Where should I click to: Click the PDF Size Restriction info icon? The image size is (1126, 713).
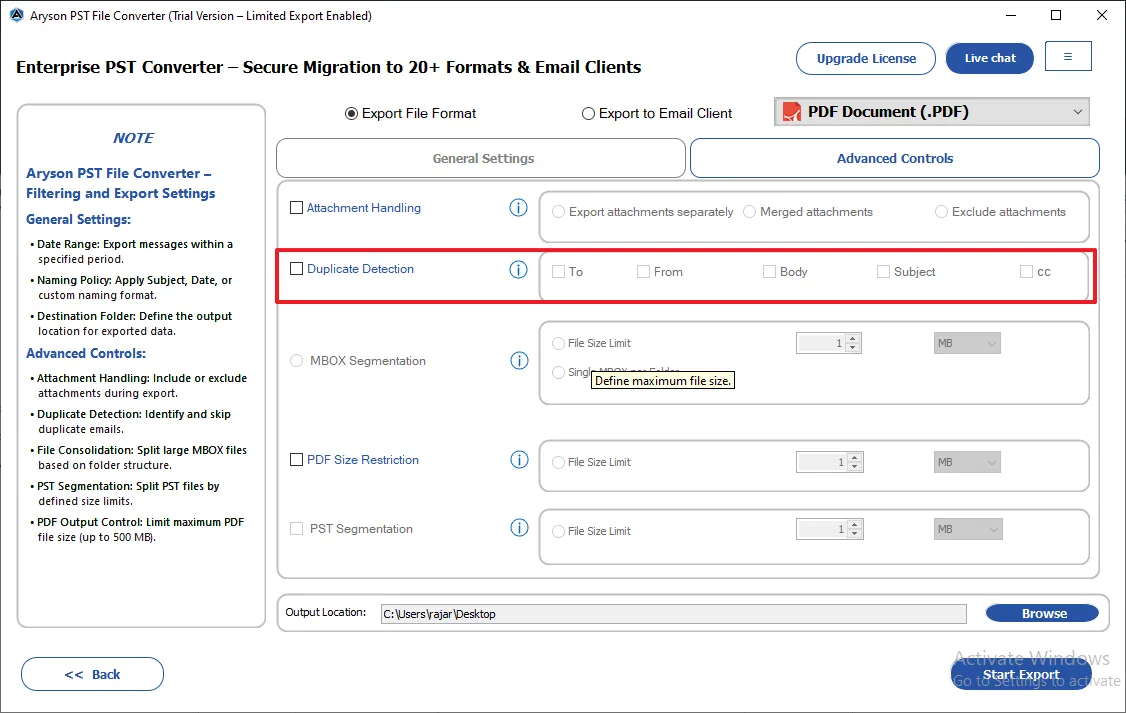tap(519, 460)
